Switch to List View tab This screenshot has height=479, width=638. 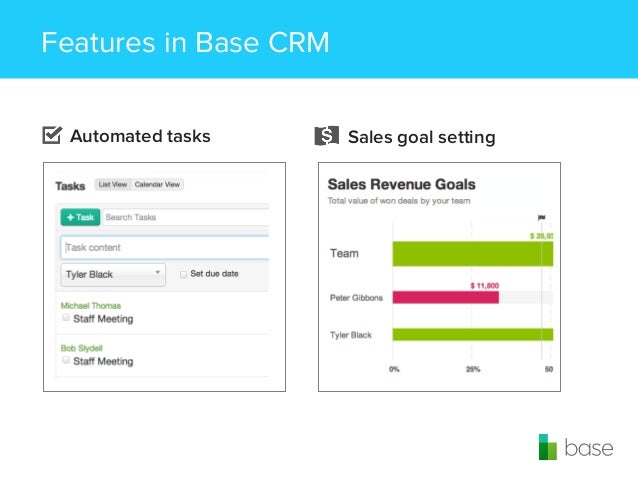click(113, 184)
